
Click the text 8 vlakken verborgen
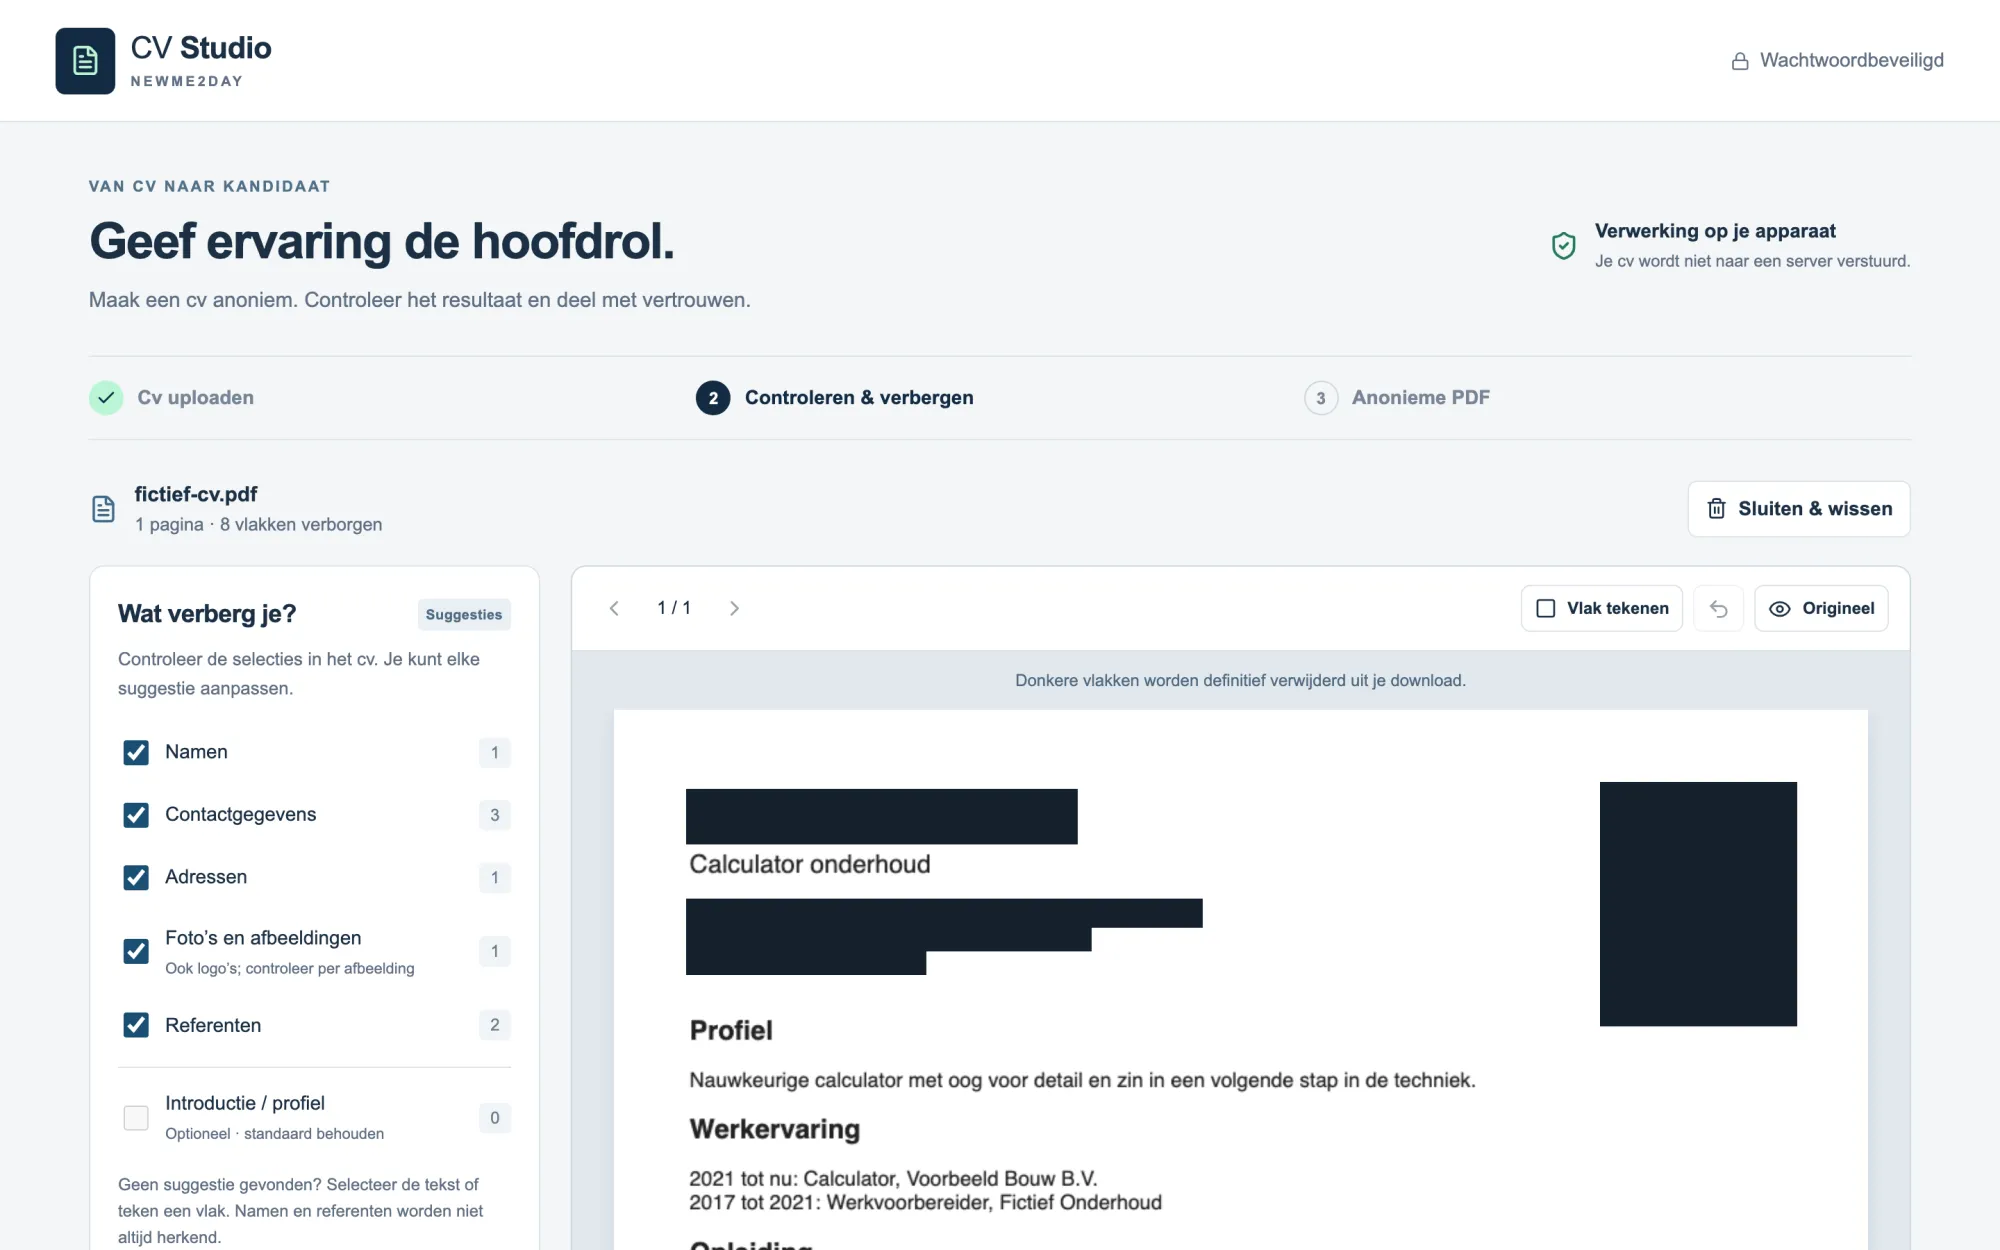click(x=301, y=524)
